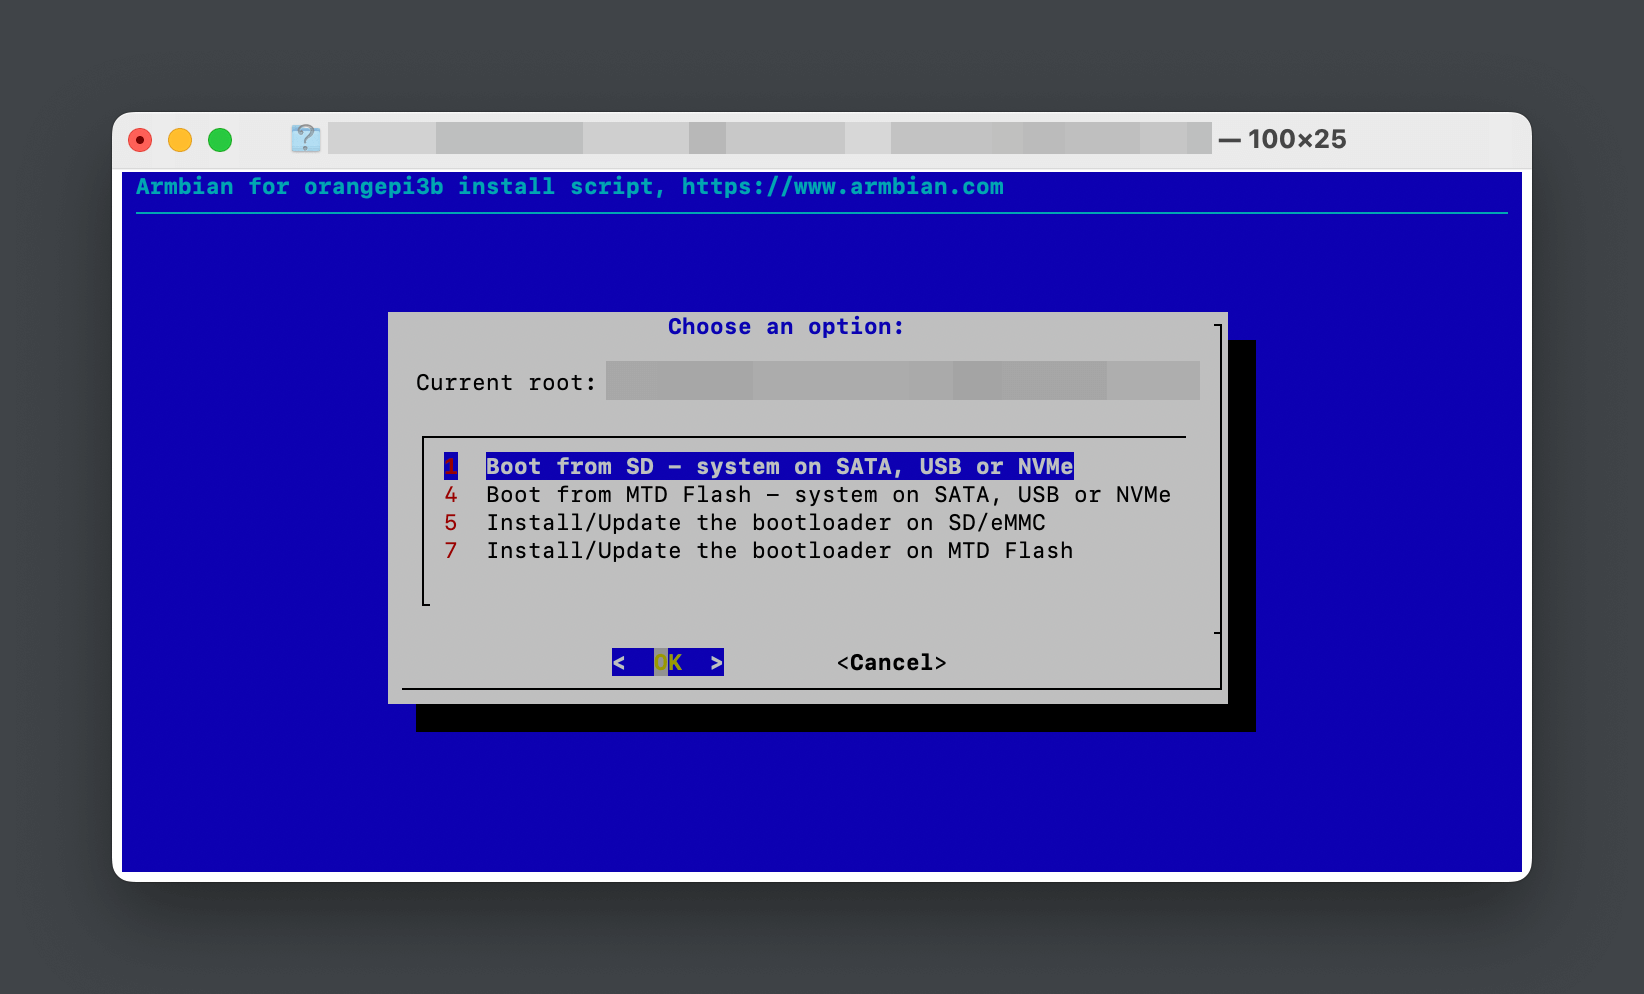Select Install/Update bootloader on SD/eMMC
The image size is (1644, 994).
765,523
